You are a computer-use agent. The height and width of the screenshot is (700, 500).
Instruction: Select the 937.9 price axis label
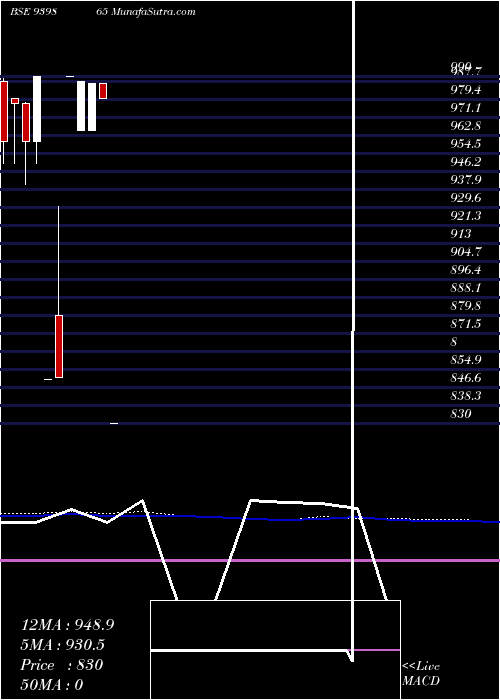click(466, 180)
